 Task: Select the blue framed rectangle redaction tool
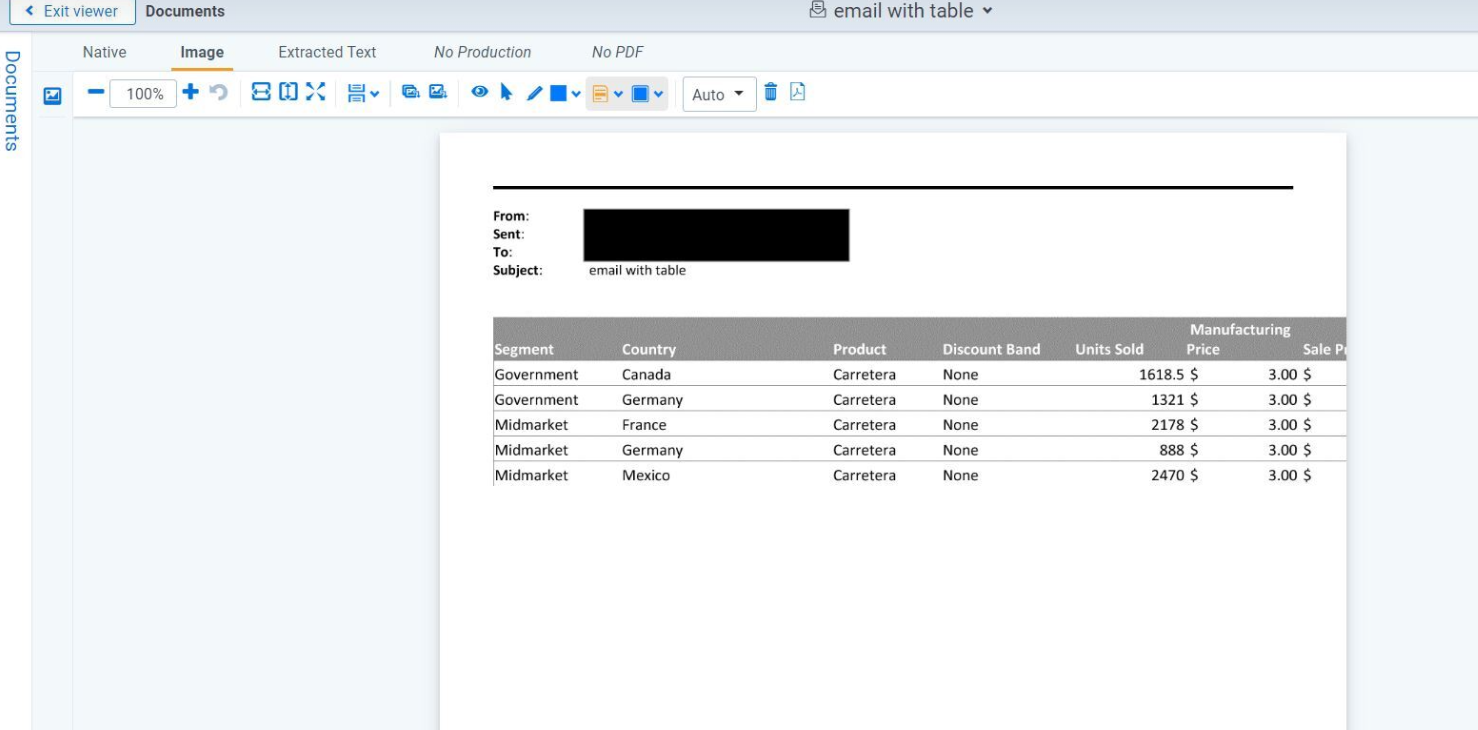pos(640,94)
